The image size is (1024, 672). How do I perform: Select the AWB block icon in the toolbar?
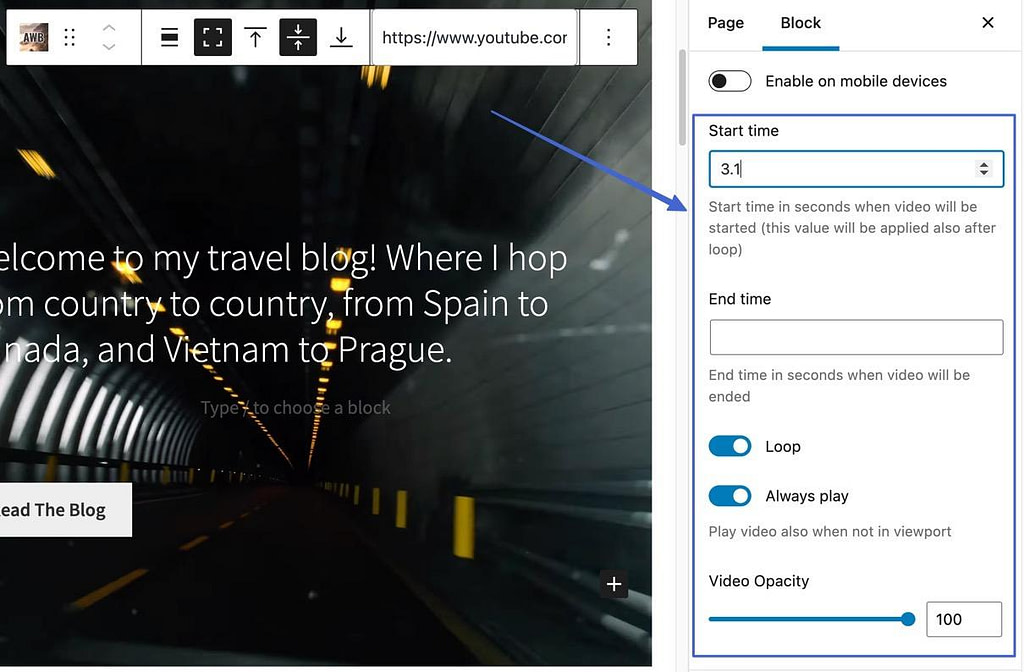tap(33, 37)
